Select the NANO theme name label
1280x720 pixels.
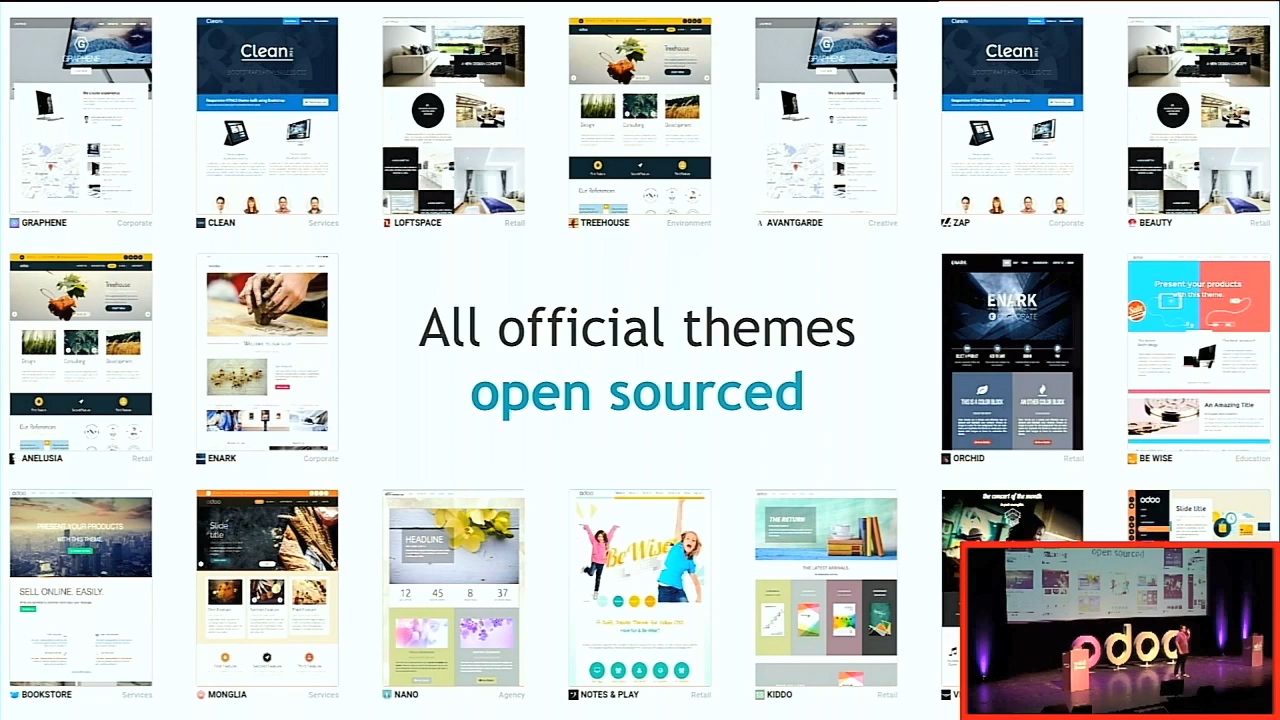[406, 695]
